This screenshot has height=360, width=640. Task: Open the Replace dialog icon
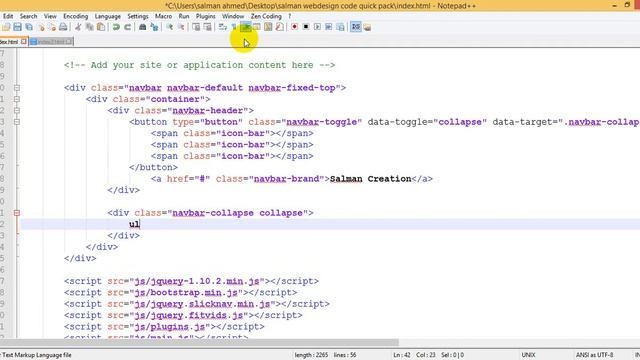coord(154,27)
